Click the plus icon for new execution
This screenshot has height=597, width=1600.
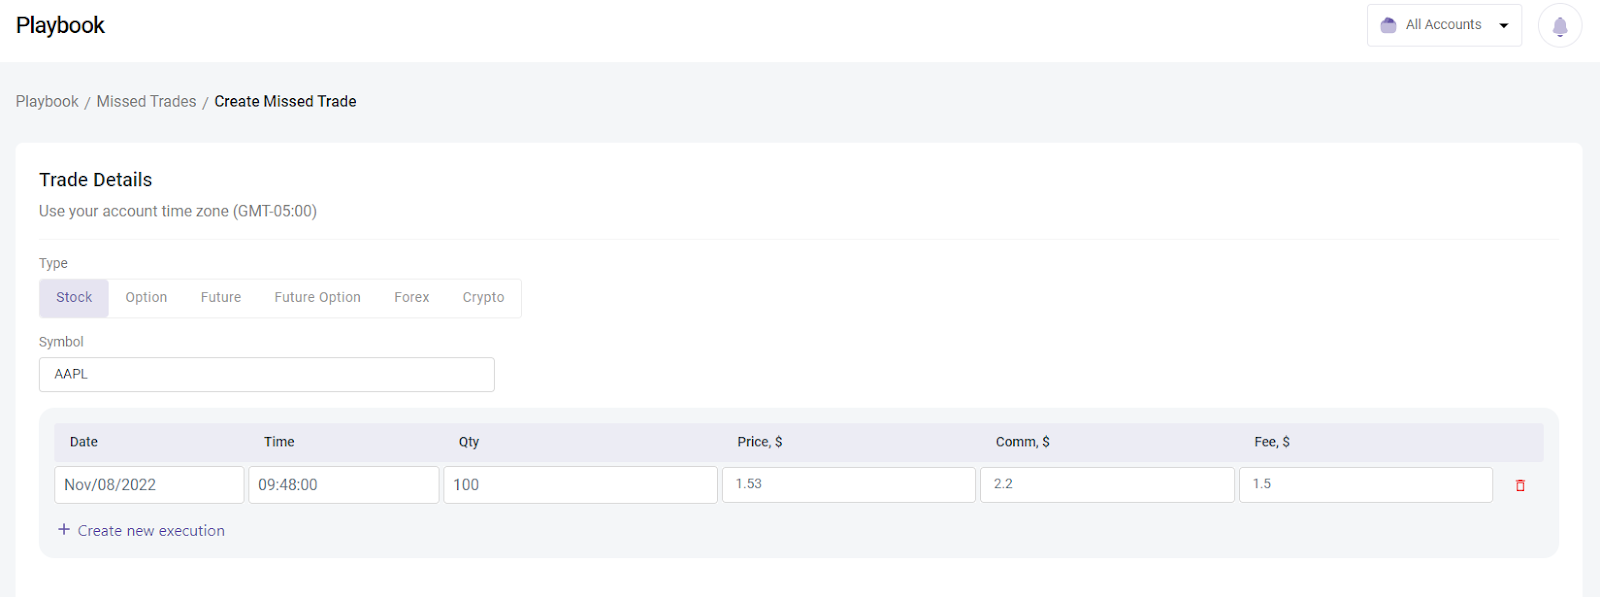[64, 530]
